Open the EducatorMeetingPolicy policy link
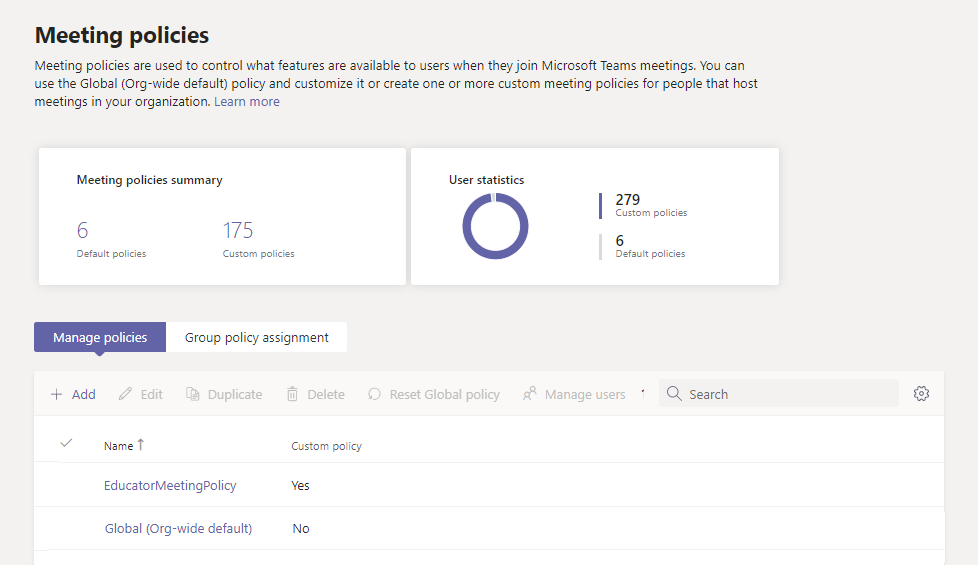 tap(170, 486)
